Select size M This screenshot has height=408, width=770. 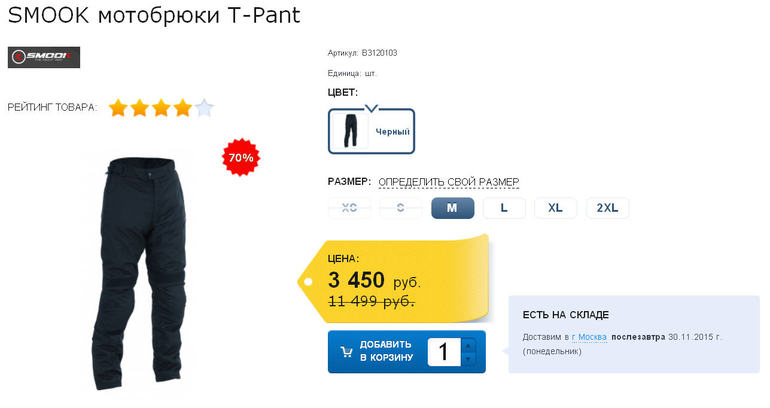coord(453,208)
